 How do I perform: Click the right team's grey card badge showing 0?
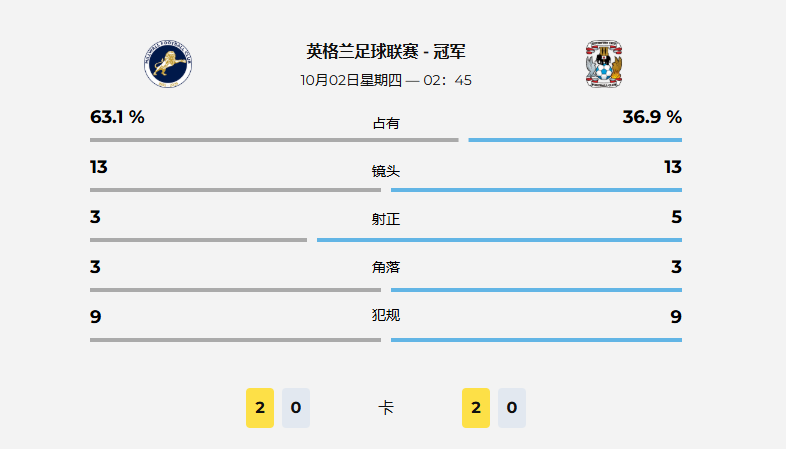point(512,408)
